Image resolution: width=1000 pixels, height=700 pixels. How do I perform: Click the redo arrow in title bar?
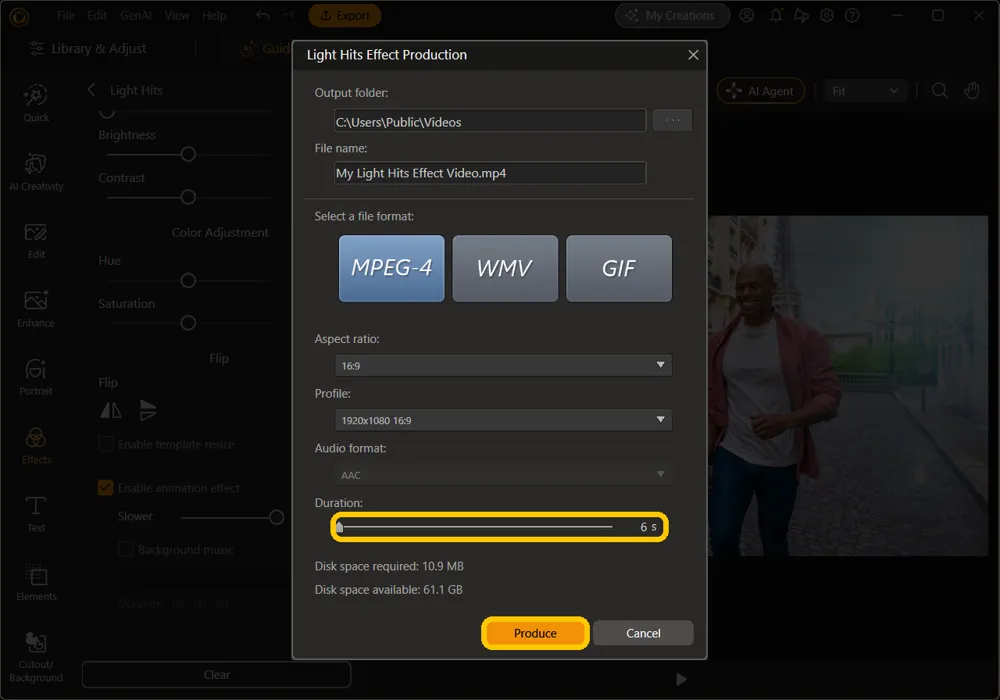tap(288, 15)
